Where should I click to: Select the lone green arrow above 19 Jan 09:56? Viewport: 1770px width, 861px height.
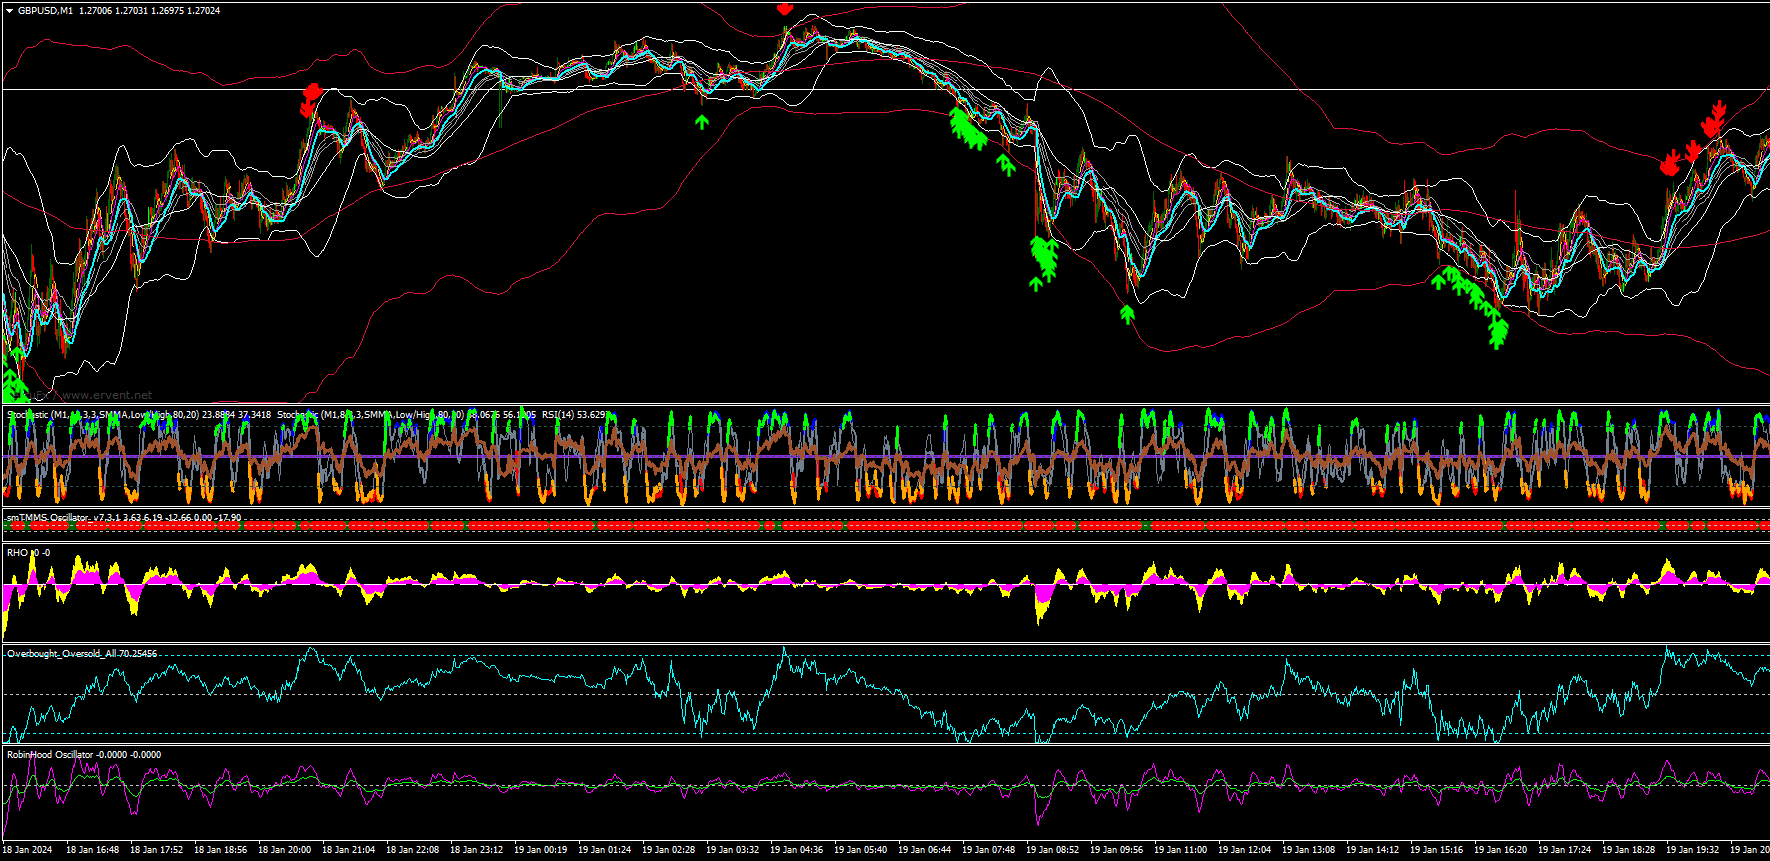(x=1128, y=314)
